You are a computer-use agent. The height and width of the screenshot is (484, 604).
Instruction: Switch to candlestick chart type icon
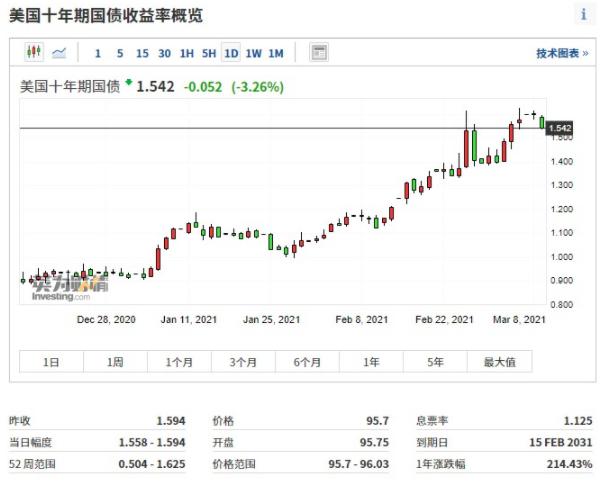tap(34, 52)
